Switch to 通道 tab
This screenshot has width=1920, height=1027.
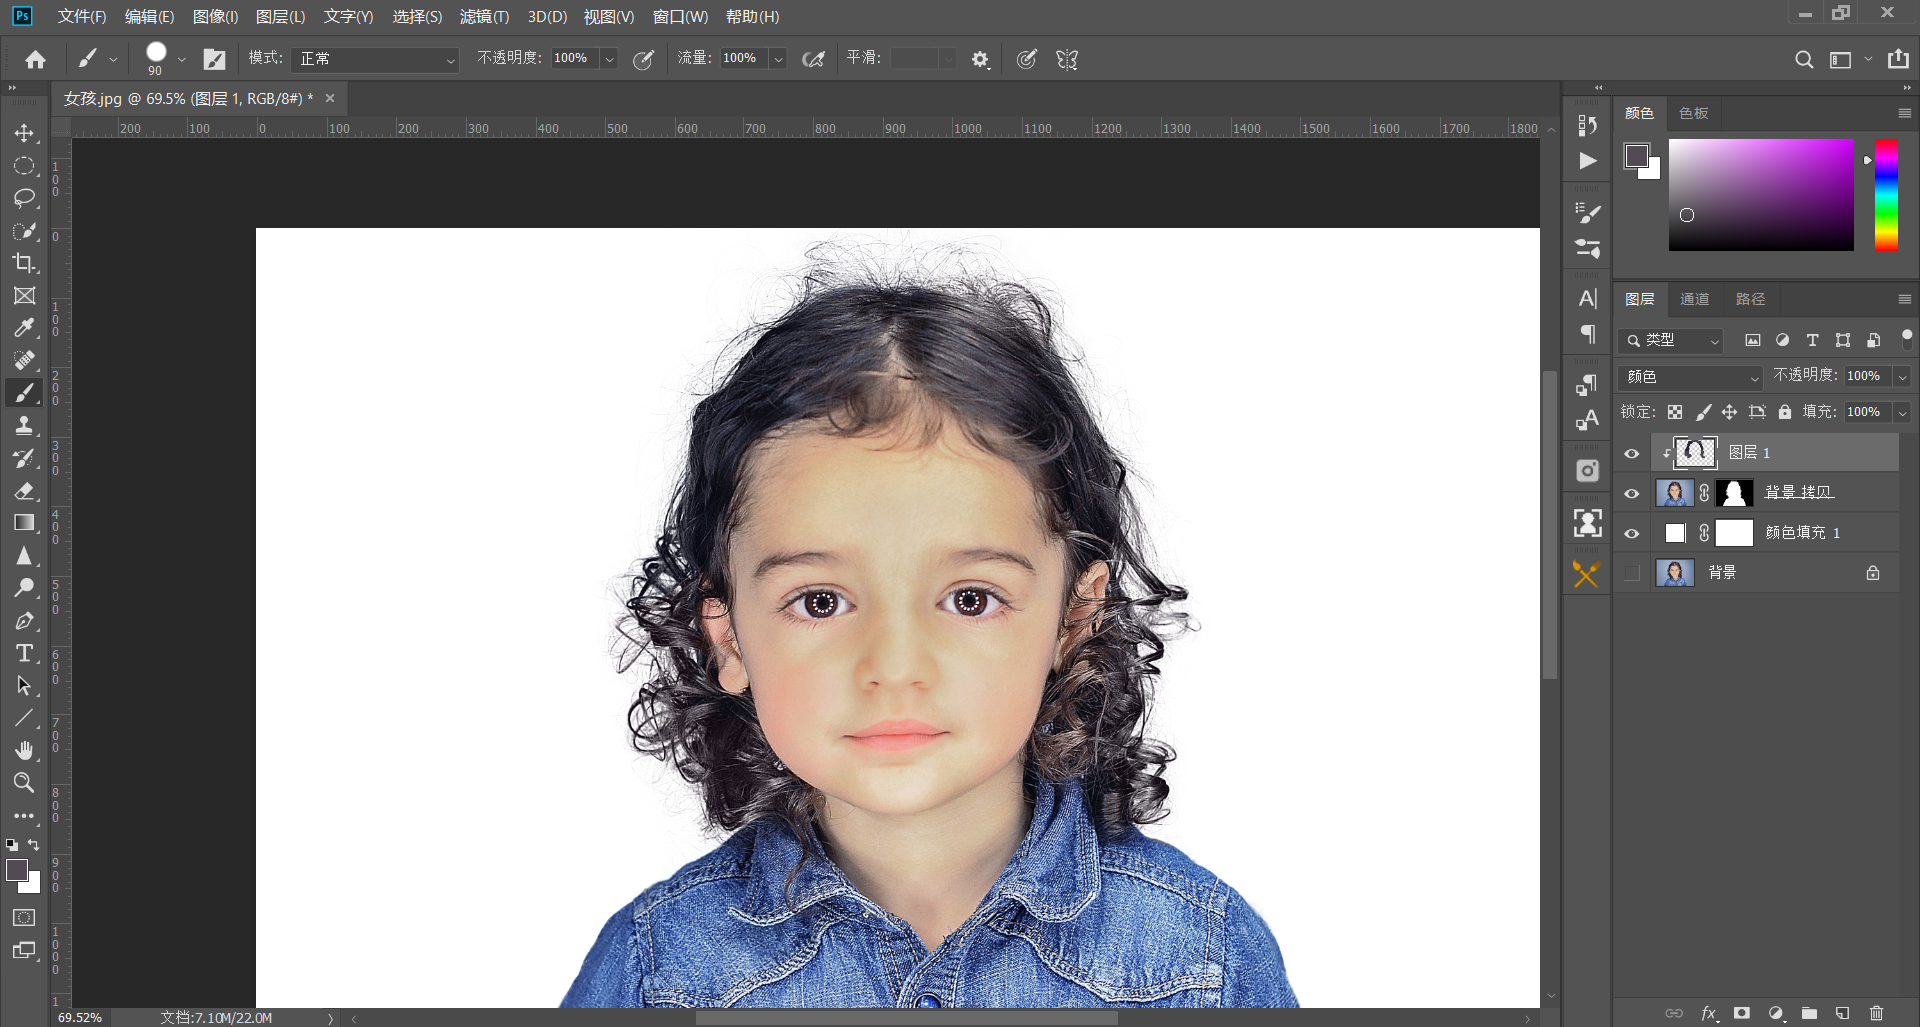[x=1694, y=299]
